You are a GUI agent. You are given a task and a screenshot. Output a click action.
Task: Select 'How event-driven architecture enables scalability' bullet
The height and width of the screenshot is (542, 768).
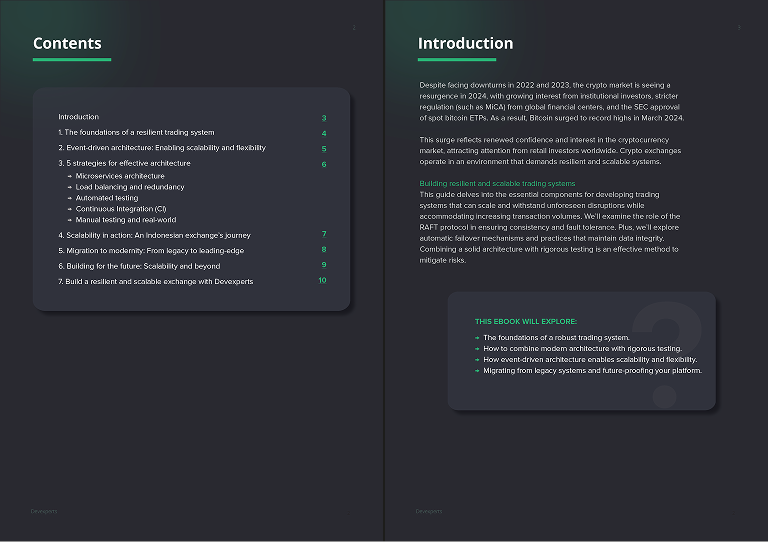pos(590,360)
